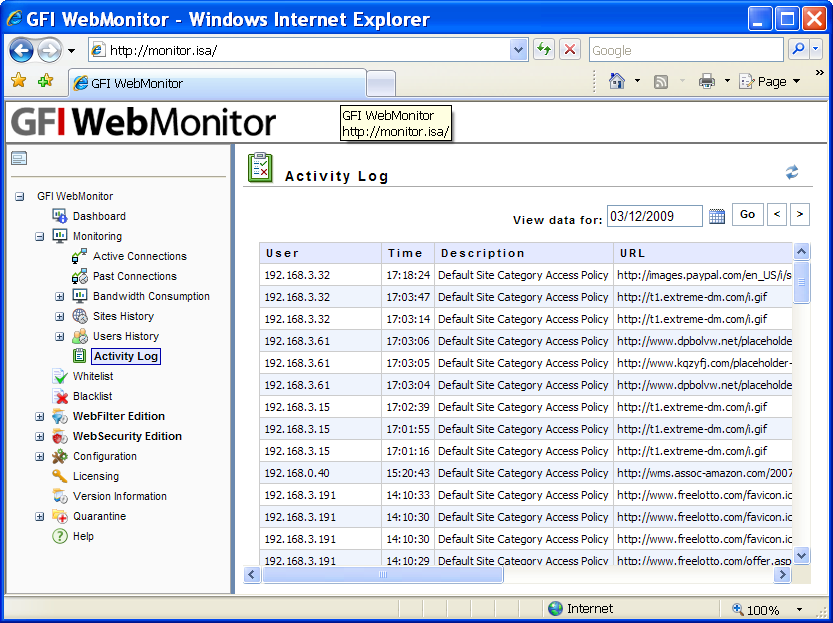Screen dimensions: 833x623
Task: Expand the WebFilter Edition node
Action: 40,417
